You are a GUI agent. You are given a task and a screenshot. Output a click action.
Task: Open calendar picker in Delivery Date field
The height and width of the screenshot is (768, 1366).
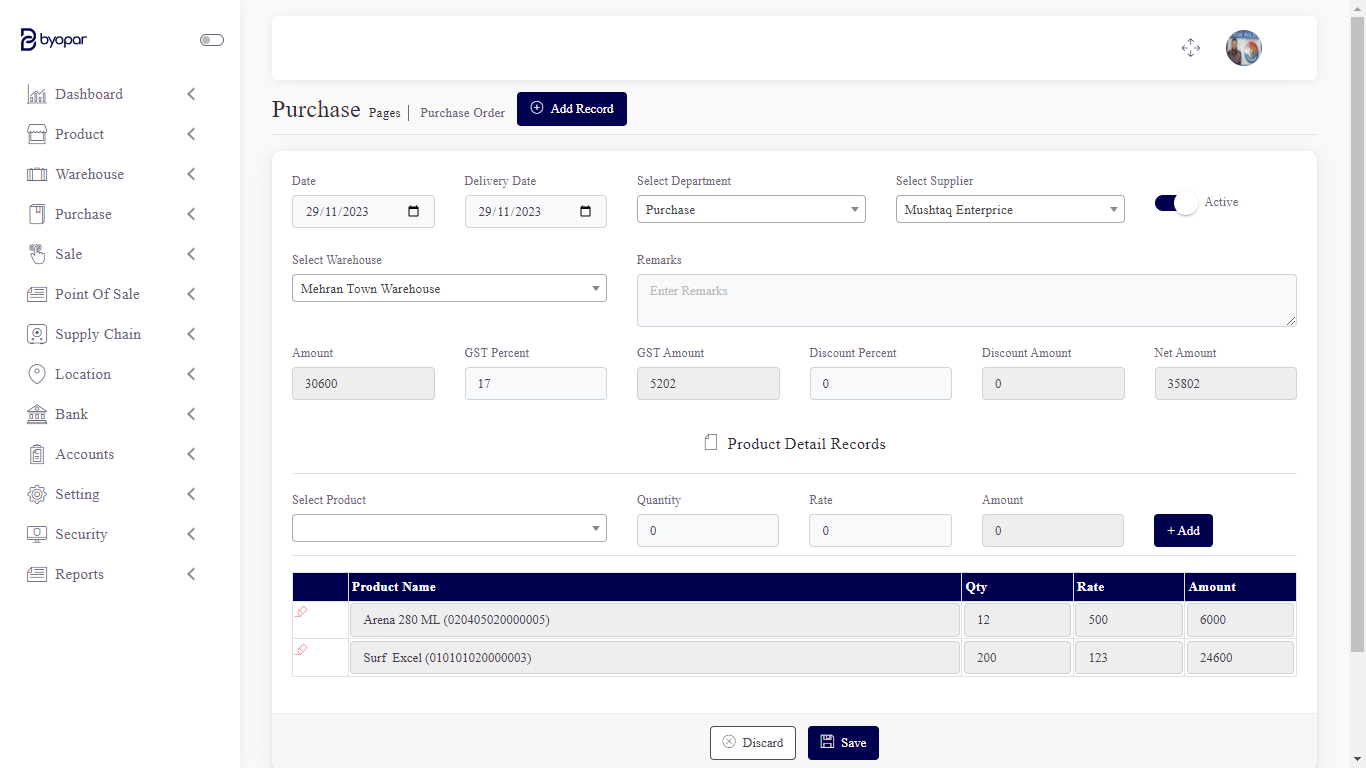tap(586, 212)
